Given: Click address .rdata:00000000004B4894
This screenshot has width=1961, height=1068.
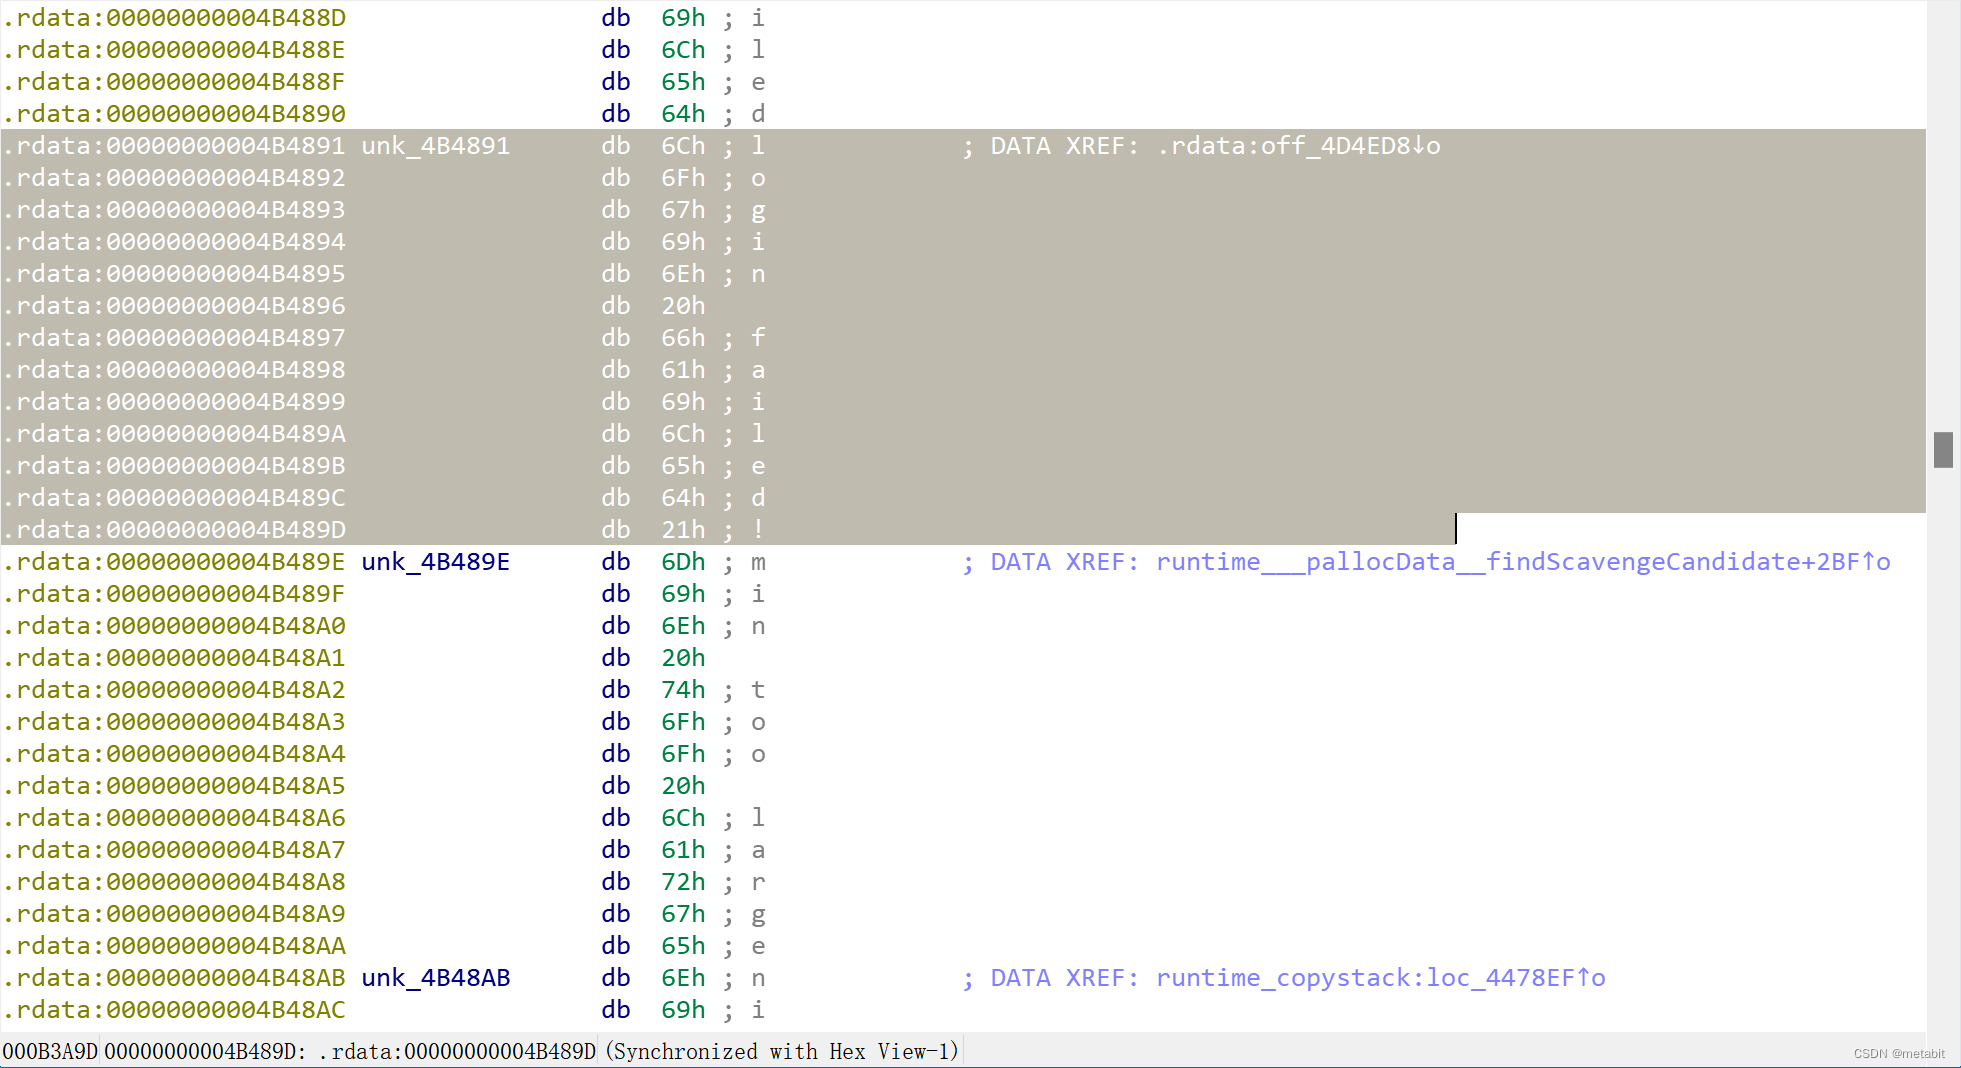Looking at the screenshot, I should click(x=174, y=242).
